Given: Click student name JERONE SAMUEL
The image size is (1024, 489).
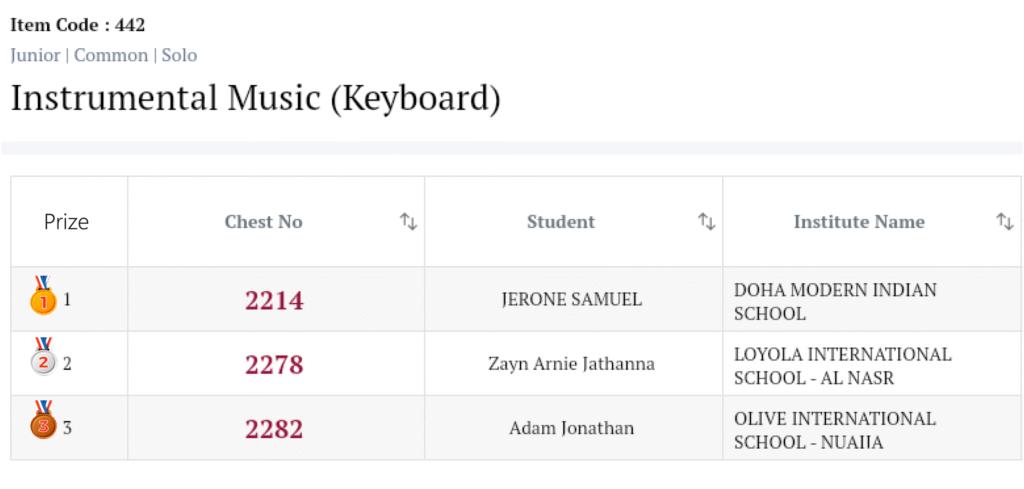Looking at the screenshot, I should click(x=571, y=300).
